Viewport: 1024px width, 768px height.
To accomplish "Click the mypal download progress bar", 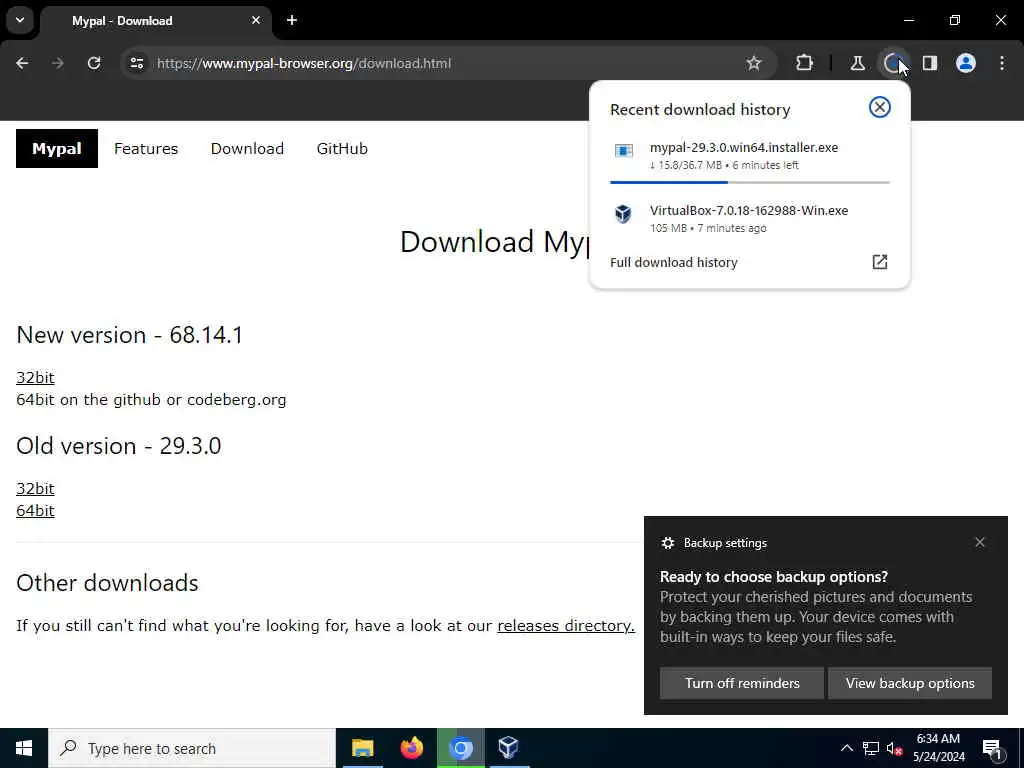I will coord(750,182).
